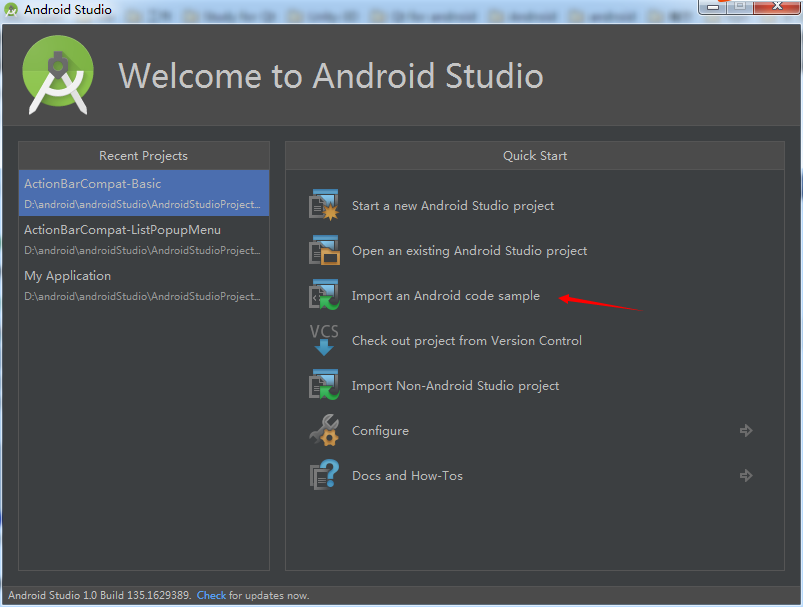Close the Android Studio window
Image resolution: width=803 pixels, height=607 pixels.
pyautogui.click(x=776, y=7)
